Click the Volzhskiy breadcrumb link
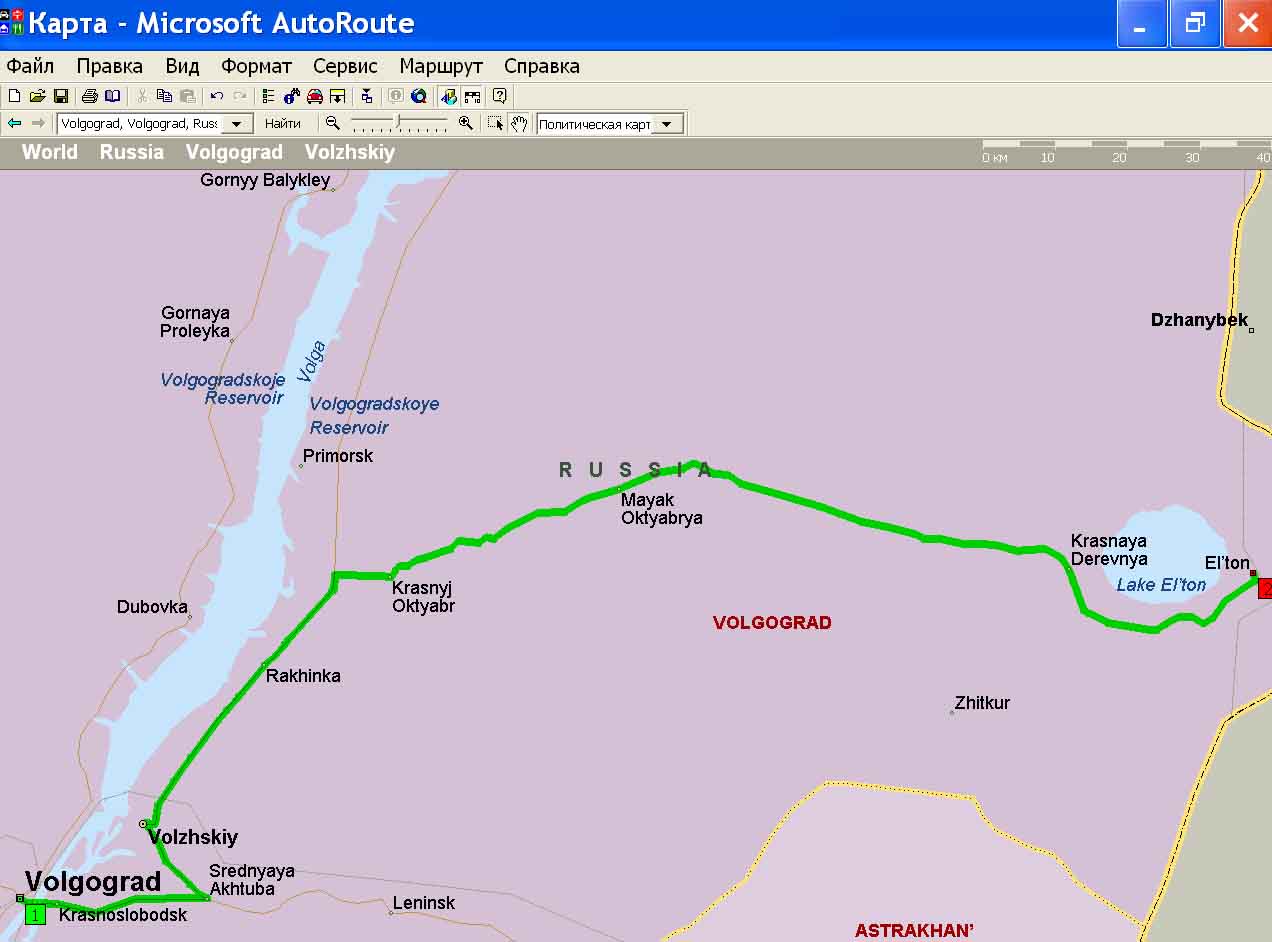 coord(350,152)
